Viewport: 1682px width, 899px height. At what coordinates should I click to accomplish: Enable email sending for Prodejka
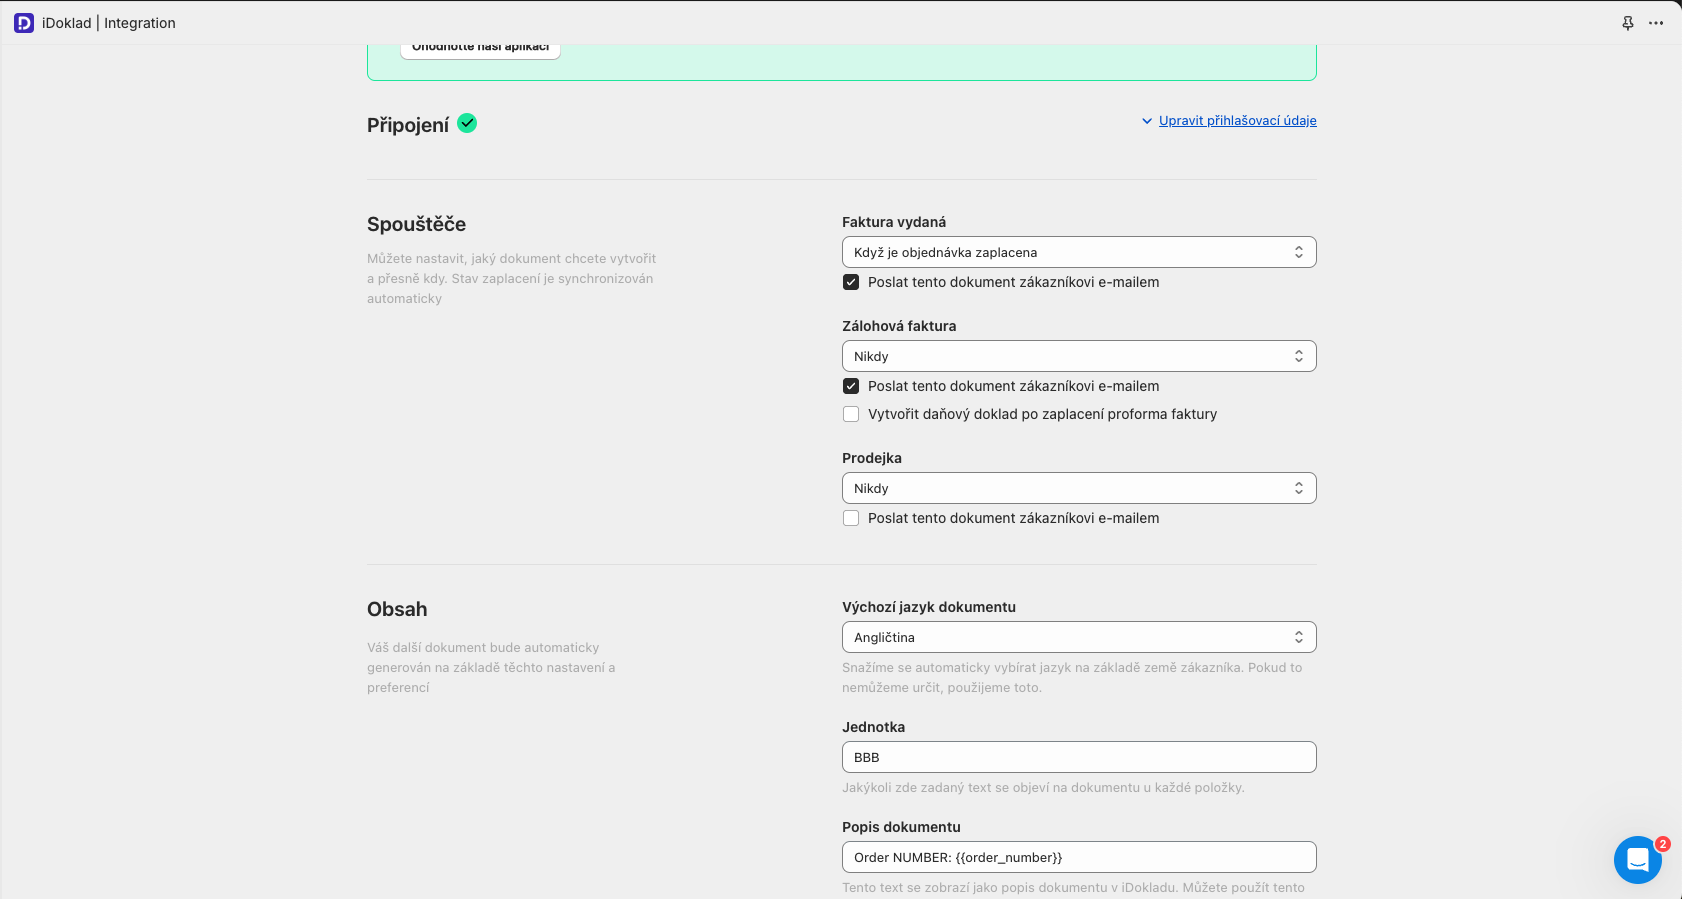point(851,518)
